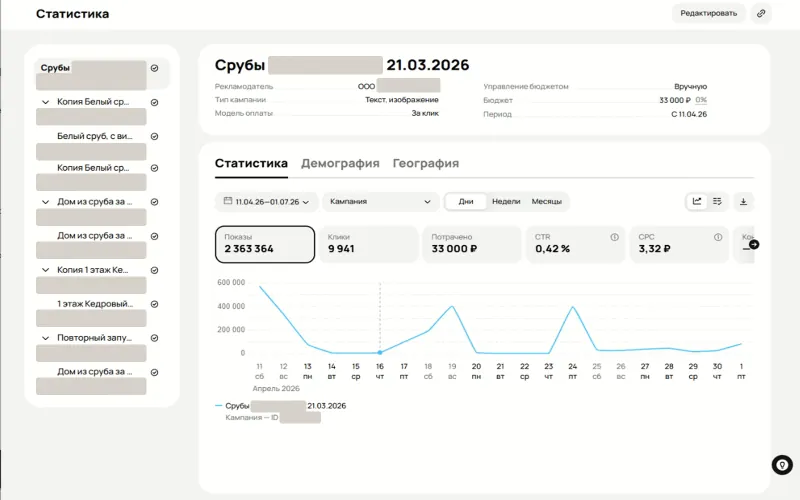Click status check icon for Белый сруб, с ви...
Viewport: 800px width, 500px height.
pyautogui.click(x=154, y=136)
